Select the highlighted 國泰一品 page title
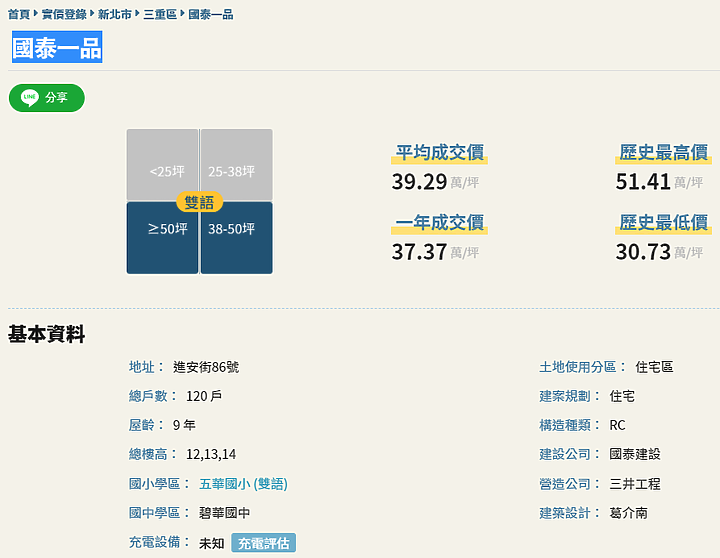This screenshot has width=720, height=558. click(57, 47)
